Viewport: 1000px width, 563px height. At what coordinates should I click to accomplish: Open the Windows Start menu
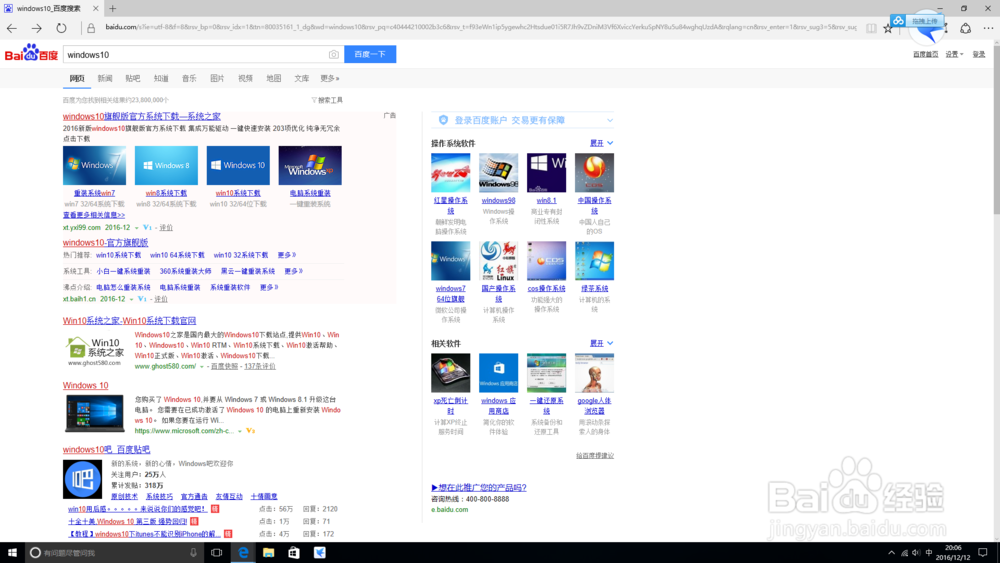11,553
